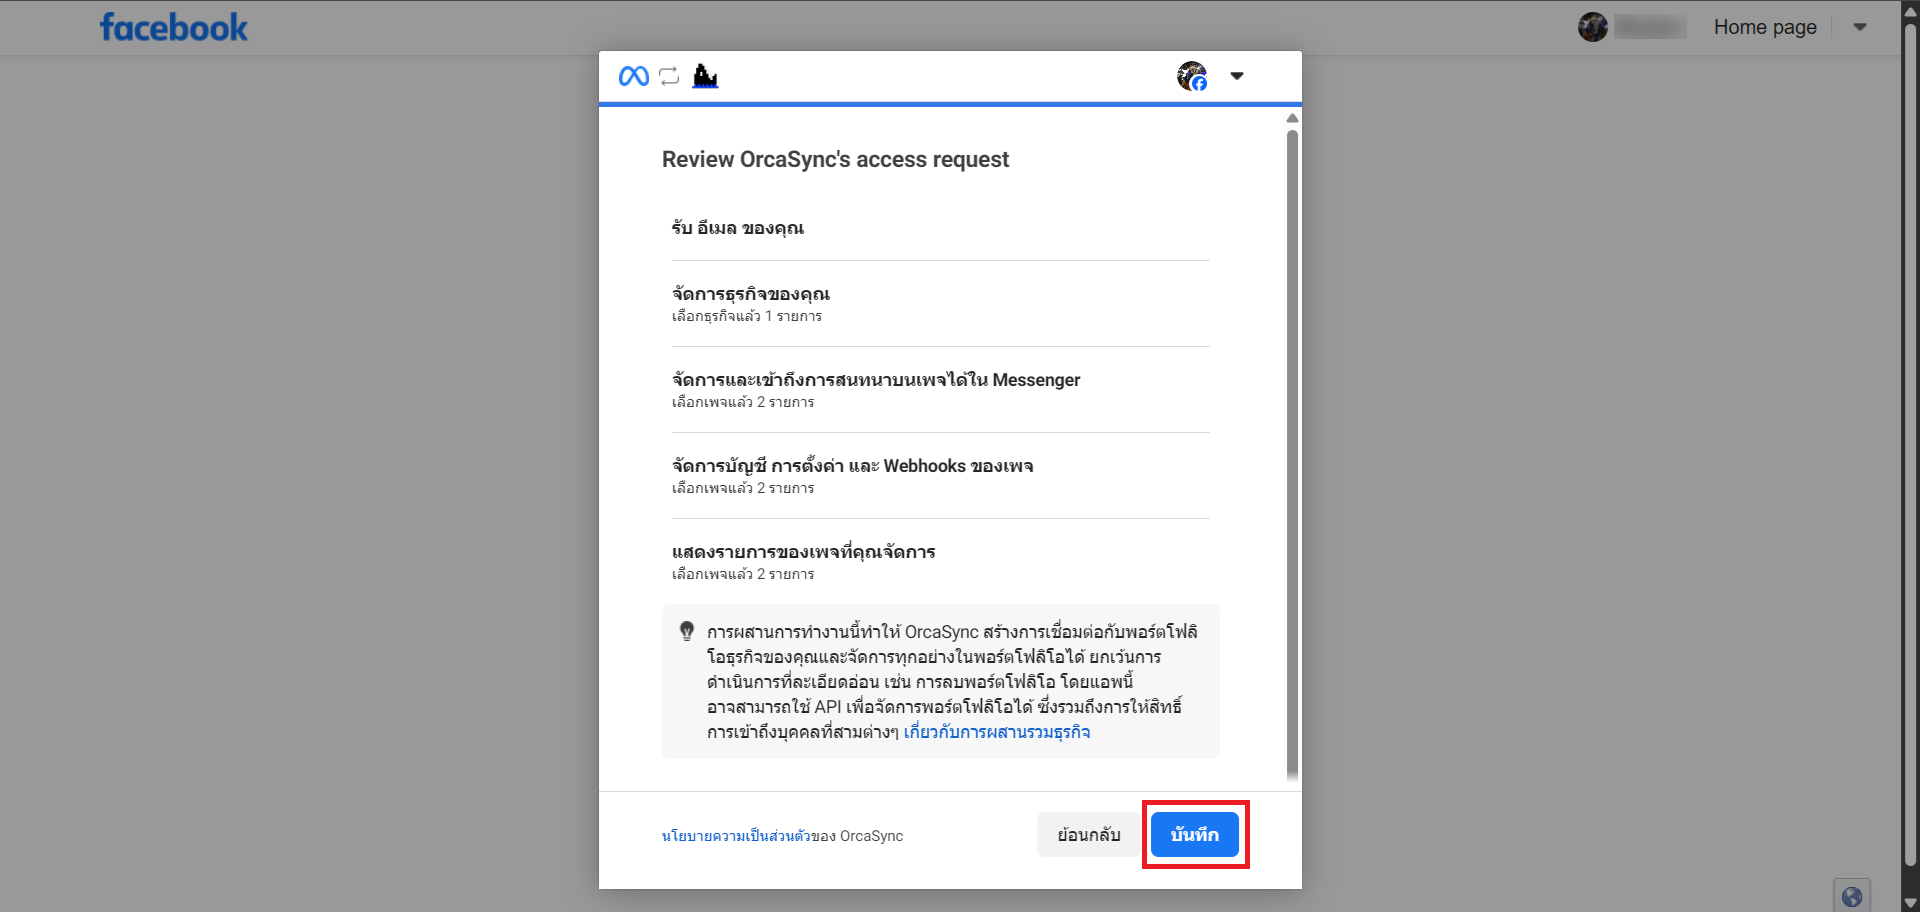Viewport: 1920px width, 912px height.
Task: Open the นโยบายความเป็นส่วนตัว privacy policy link
Action: click(736, 836)
